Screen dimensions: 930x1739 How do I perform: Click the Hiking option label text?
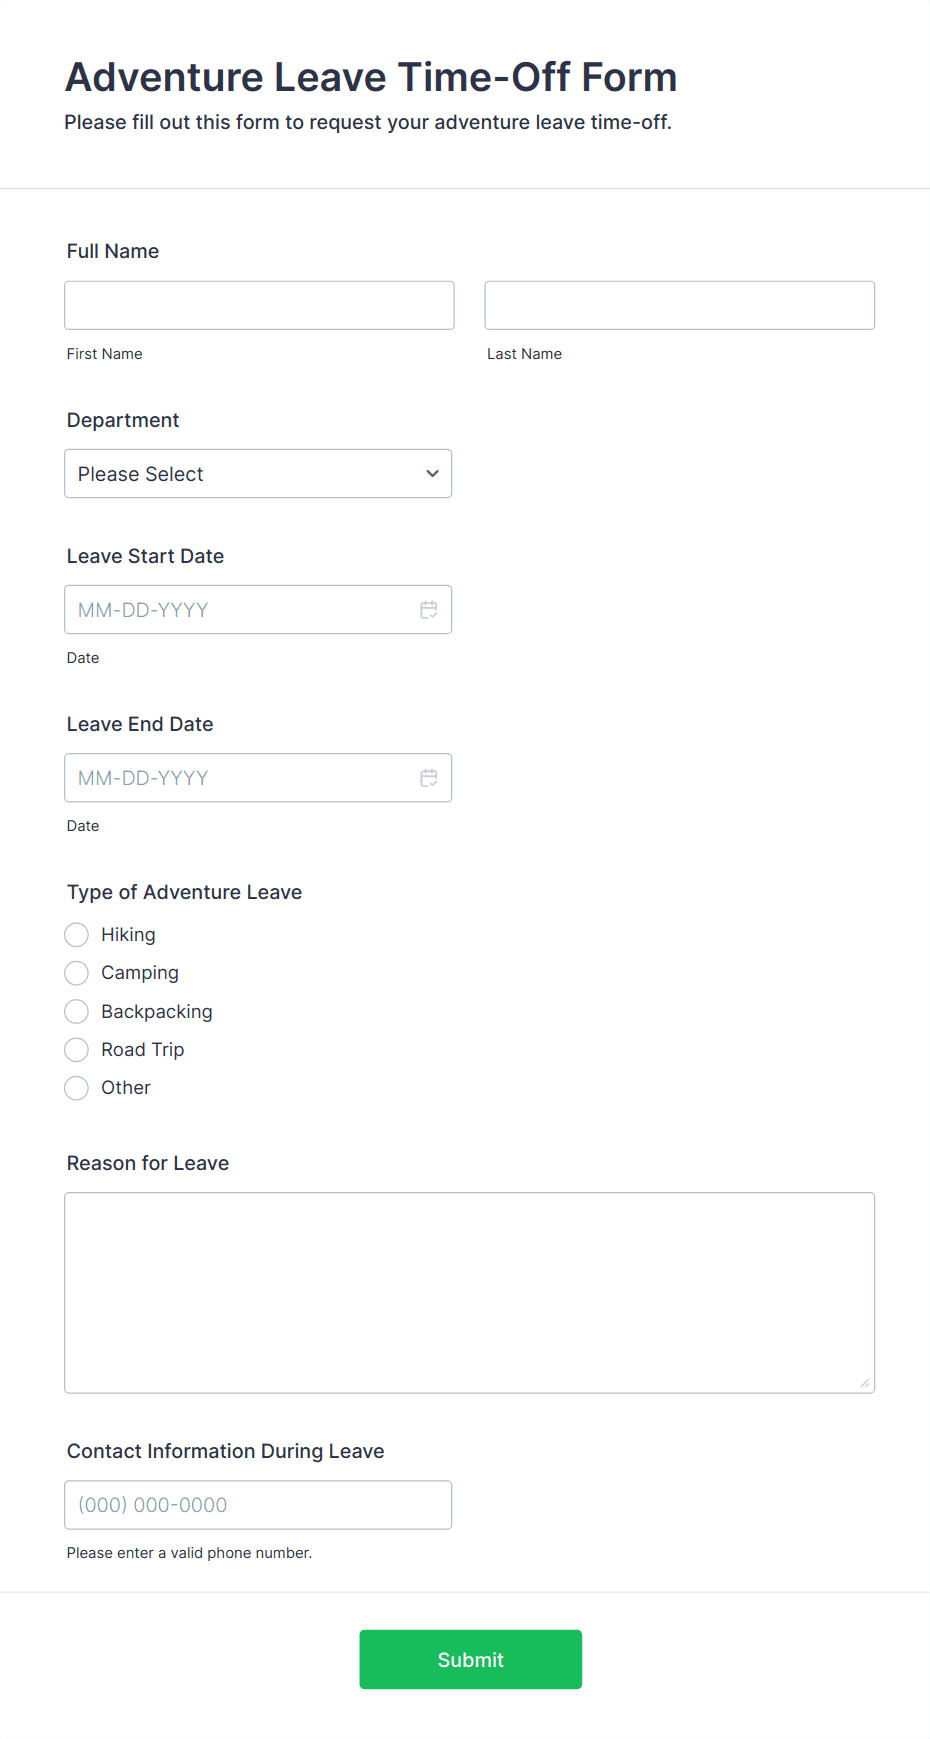(128, 935)
